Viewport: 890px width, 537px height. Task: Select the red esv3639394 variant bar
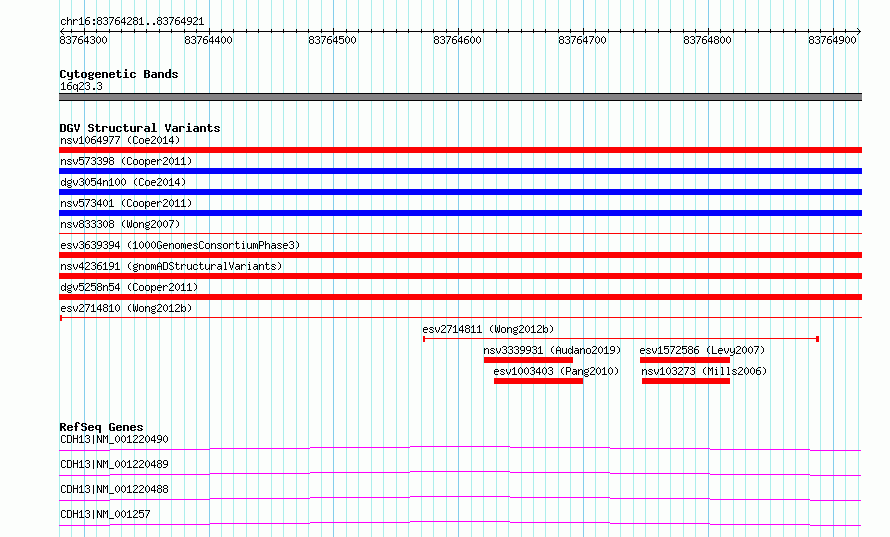460,255
